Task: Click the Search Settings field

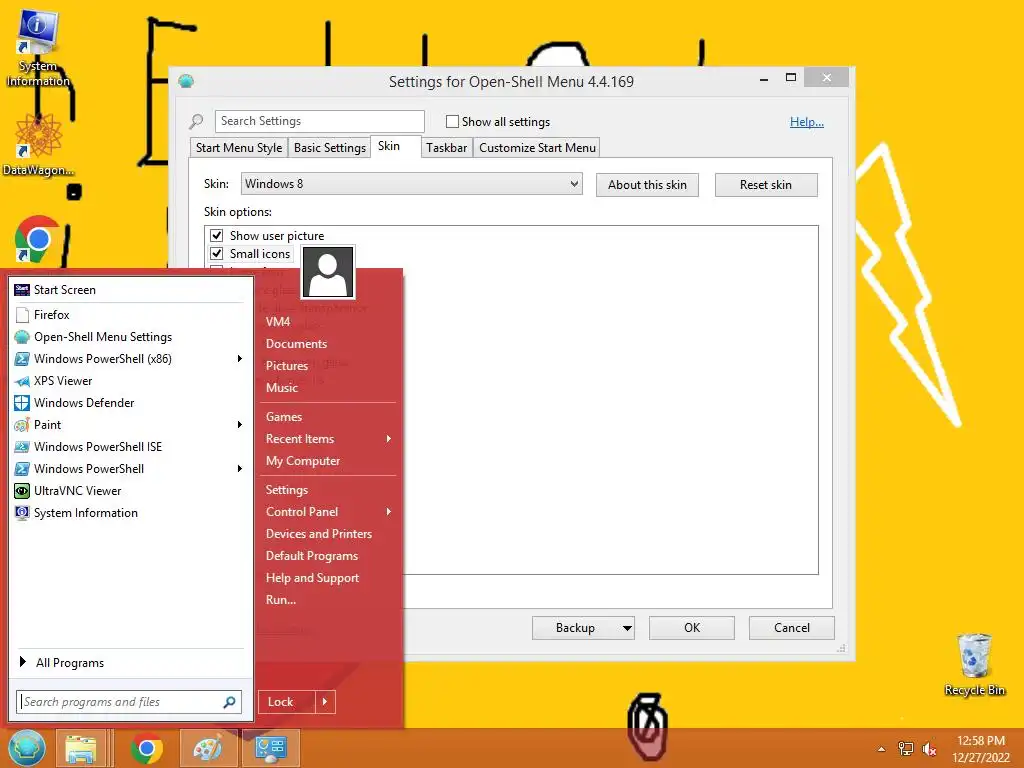Action: (319, 121)
